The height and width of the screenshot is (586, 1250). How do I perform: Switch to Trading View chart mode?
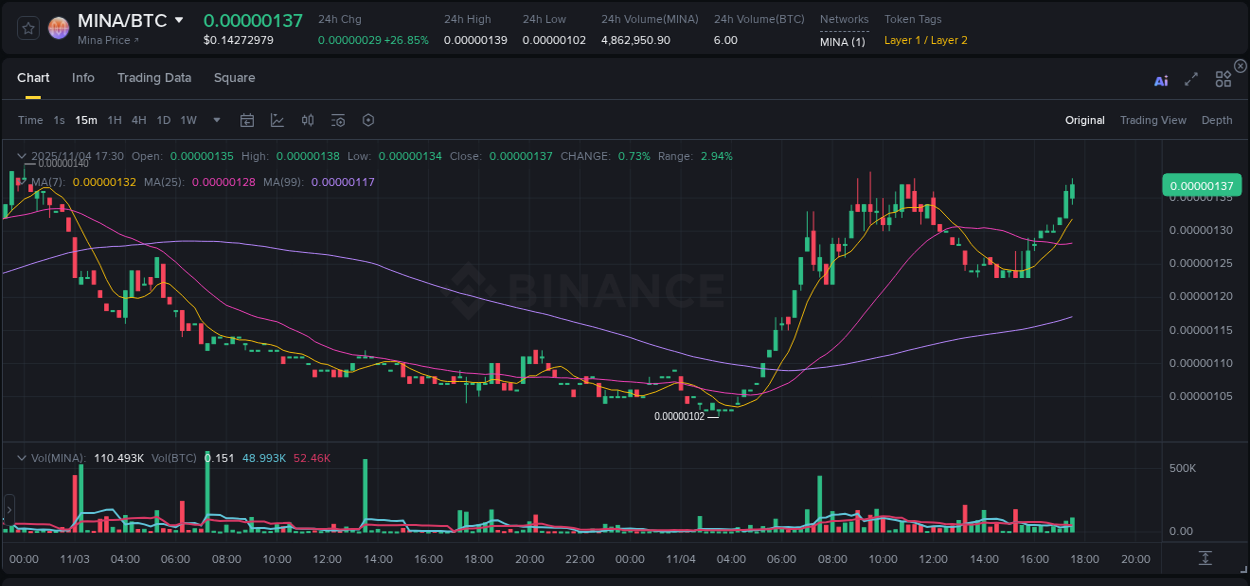tap(1153, 119)
